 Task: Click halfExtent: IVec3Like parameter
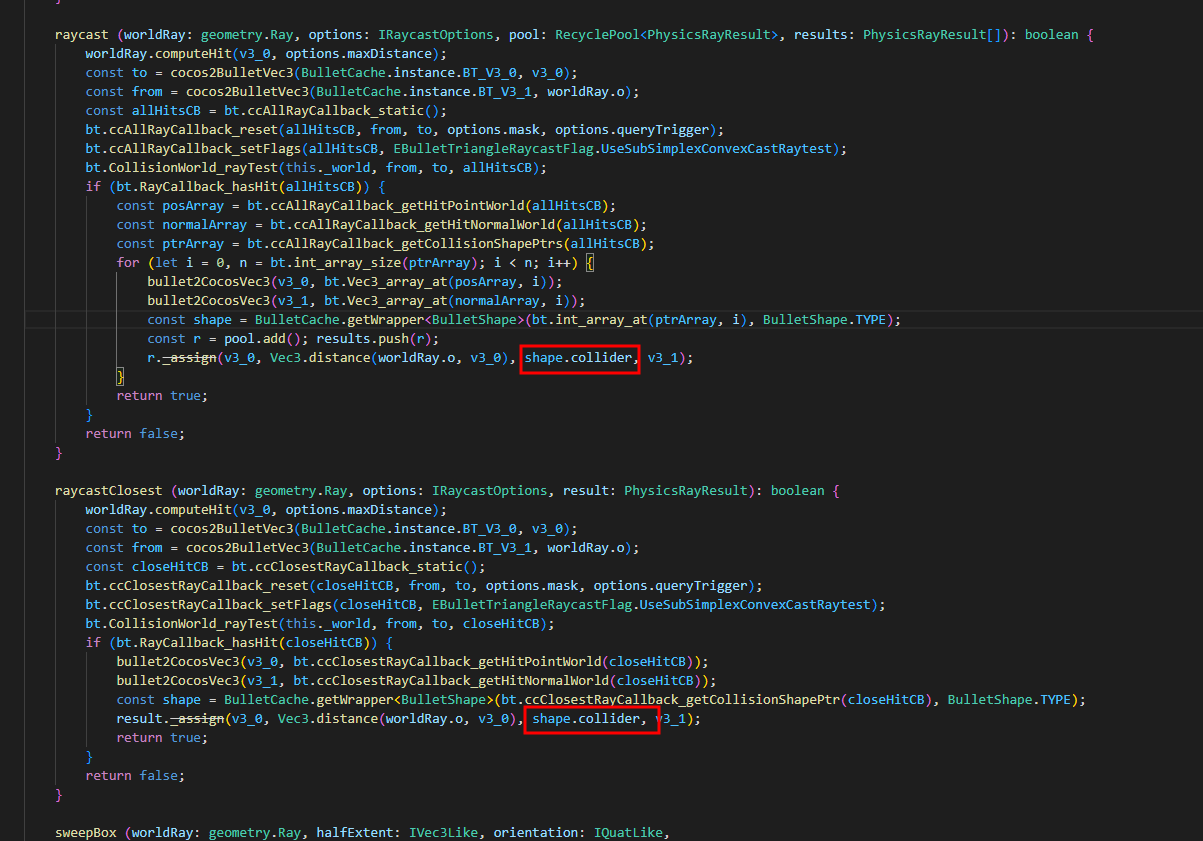coord(397,832)
